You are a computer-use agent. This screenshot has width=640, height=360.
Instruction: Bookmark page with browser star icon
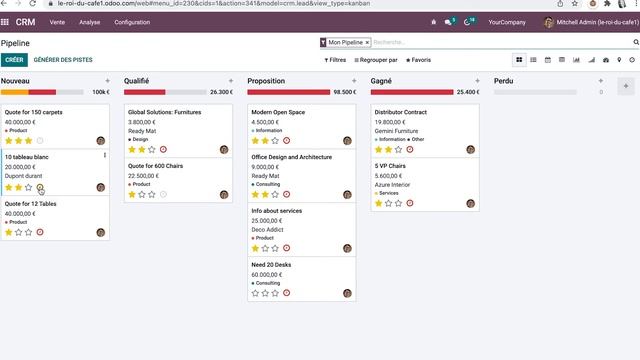point(575,3)
